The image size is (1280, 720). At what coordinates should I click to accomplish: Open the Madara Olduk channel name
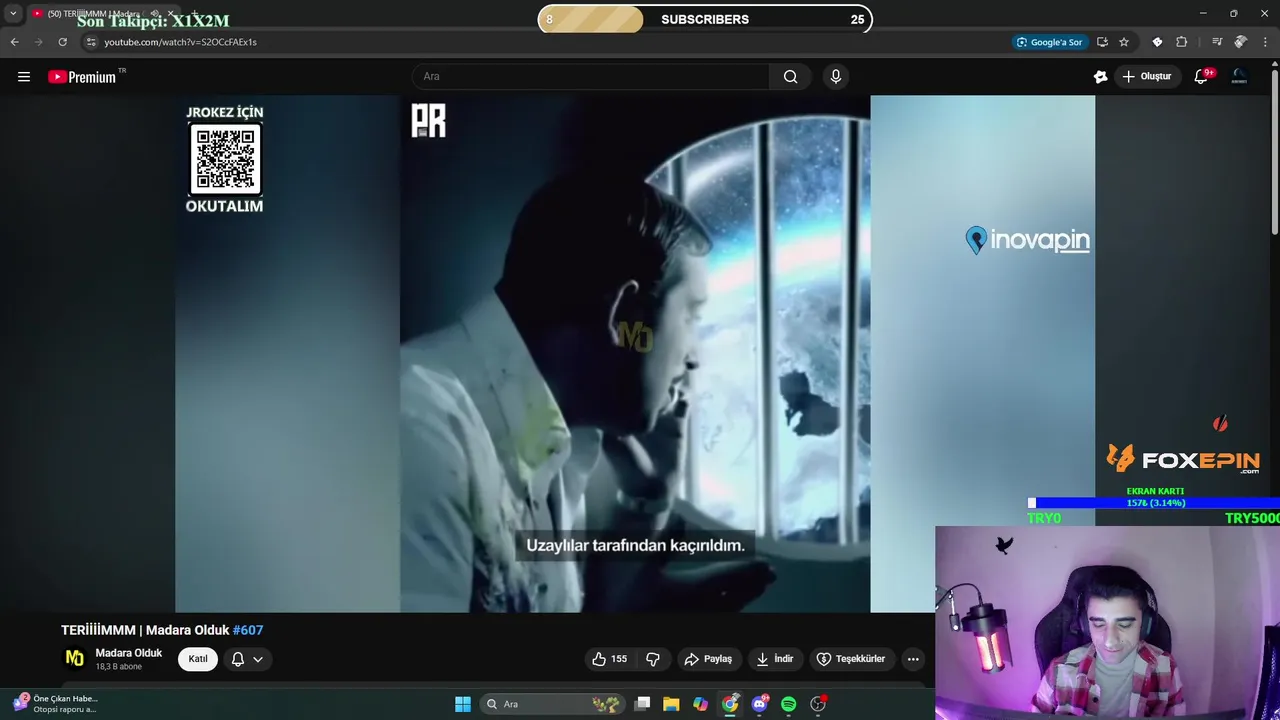129,653
